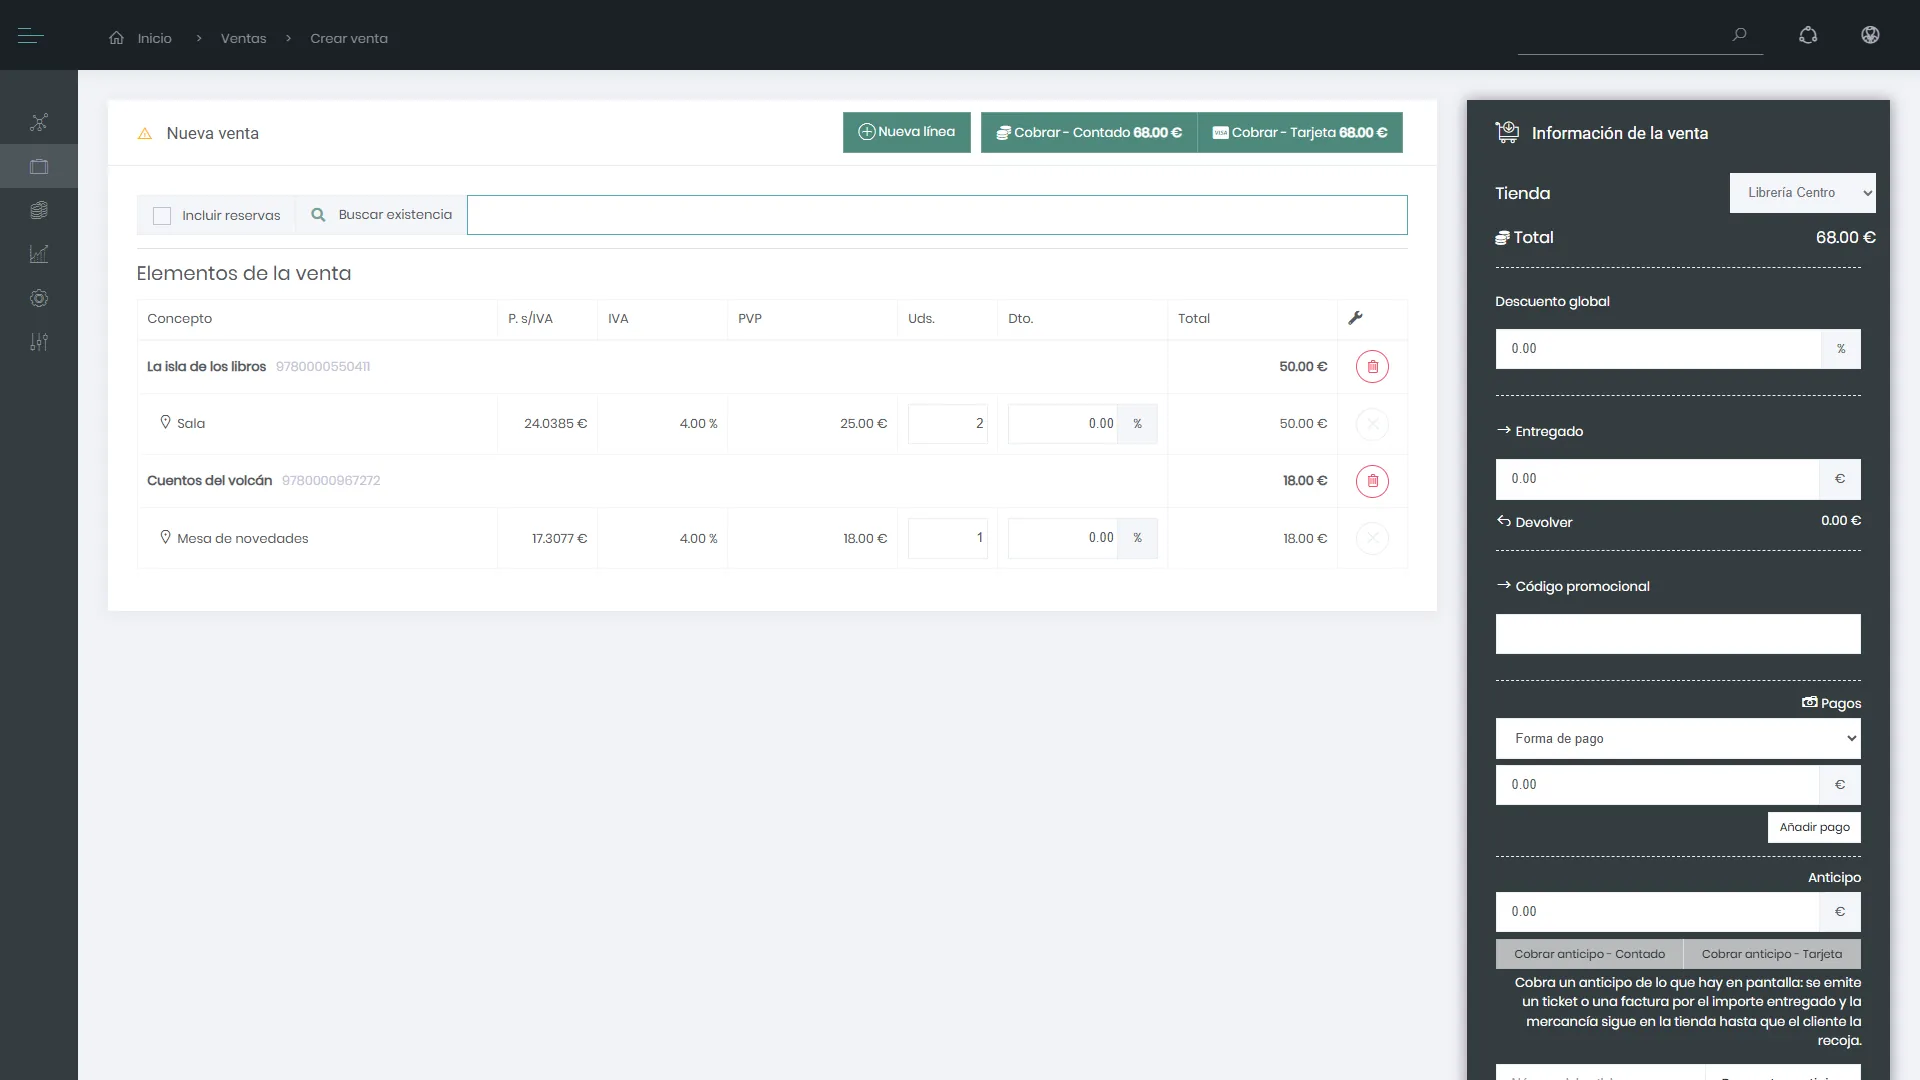The image size is (1920, 1080).
Task: Click Cobrar - Tarjeta 68.00 € button
Action: pos(1300,132)
